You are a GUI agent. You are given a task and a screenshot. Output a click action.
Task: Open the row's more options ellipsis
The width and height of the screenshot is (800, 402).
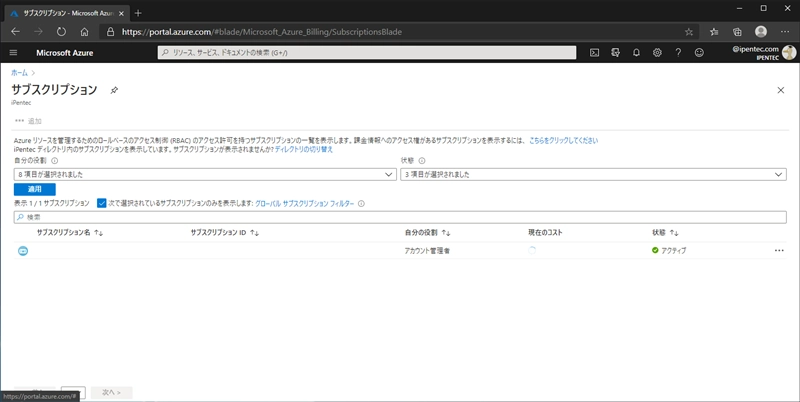coord(779,250)
